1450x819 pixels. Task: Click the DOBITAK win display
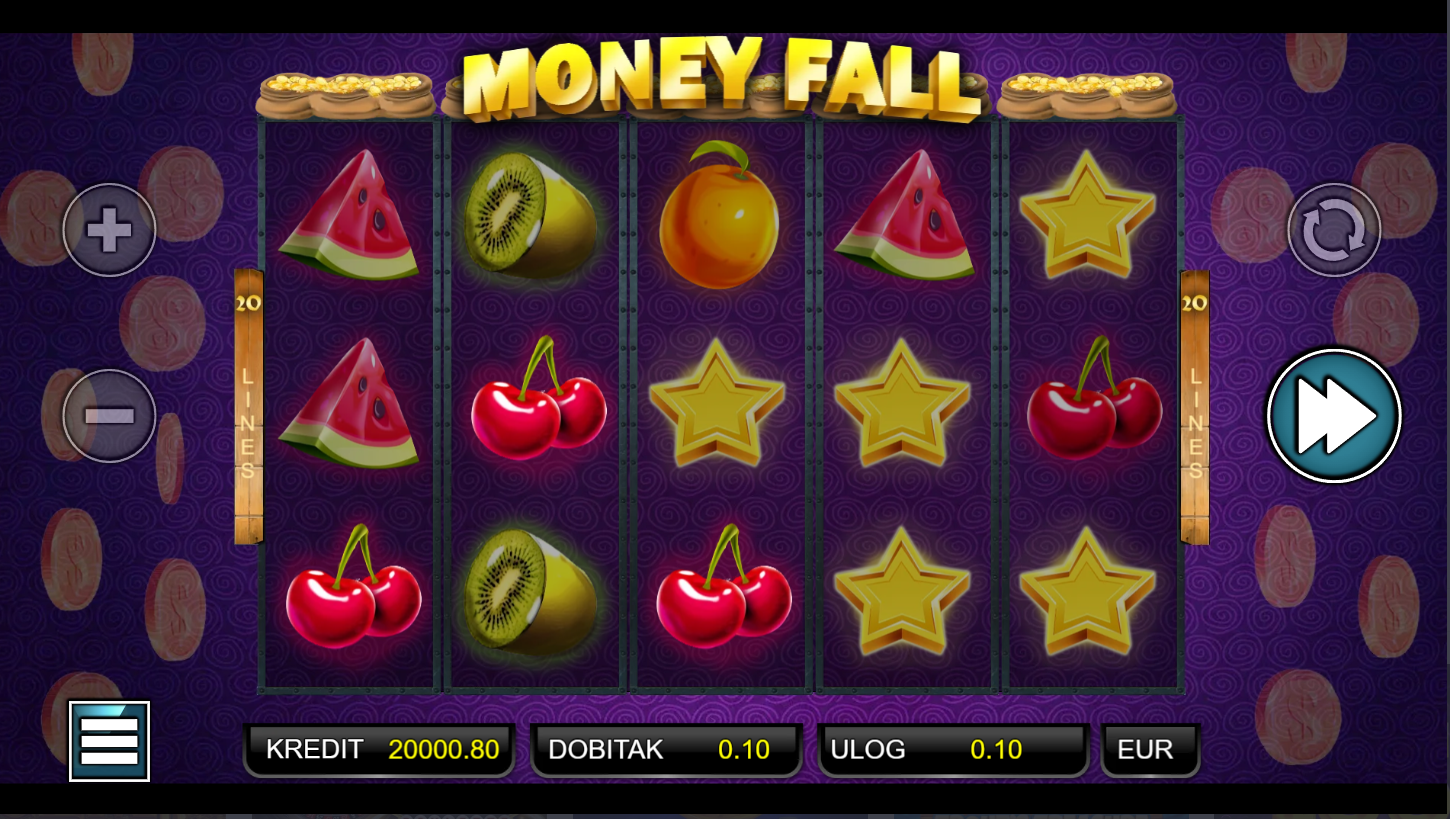[x=666, y=750]
